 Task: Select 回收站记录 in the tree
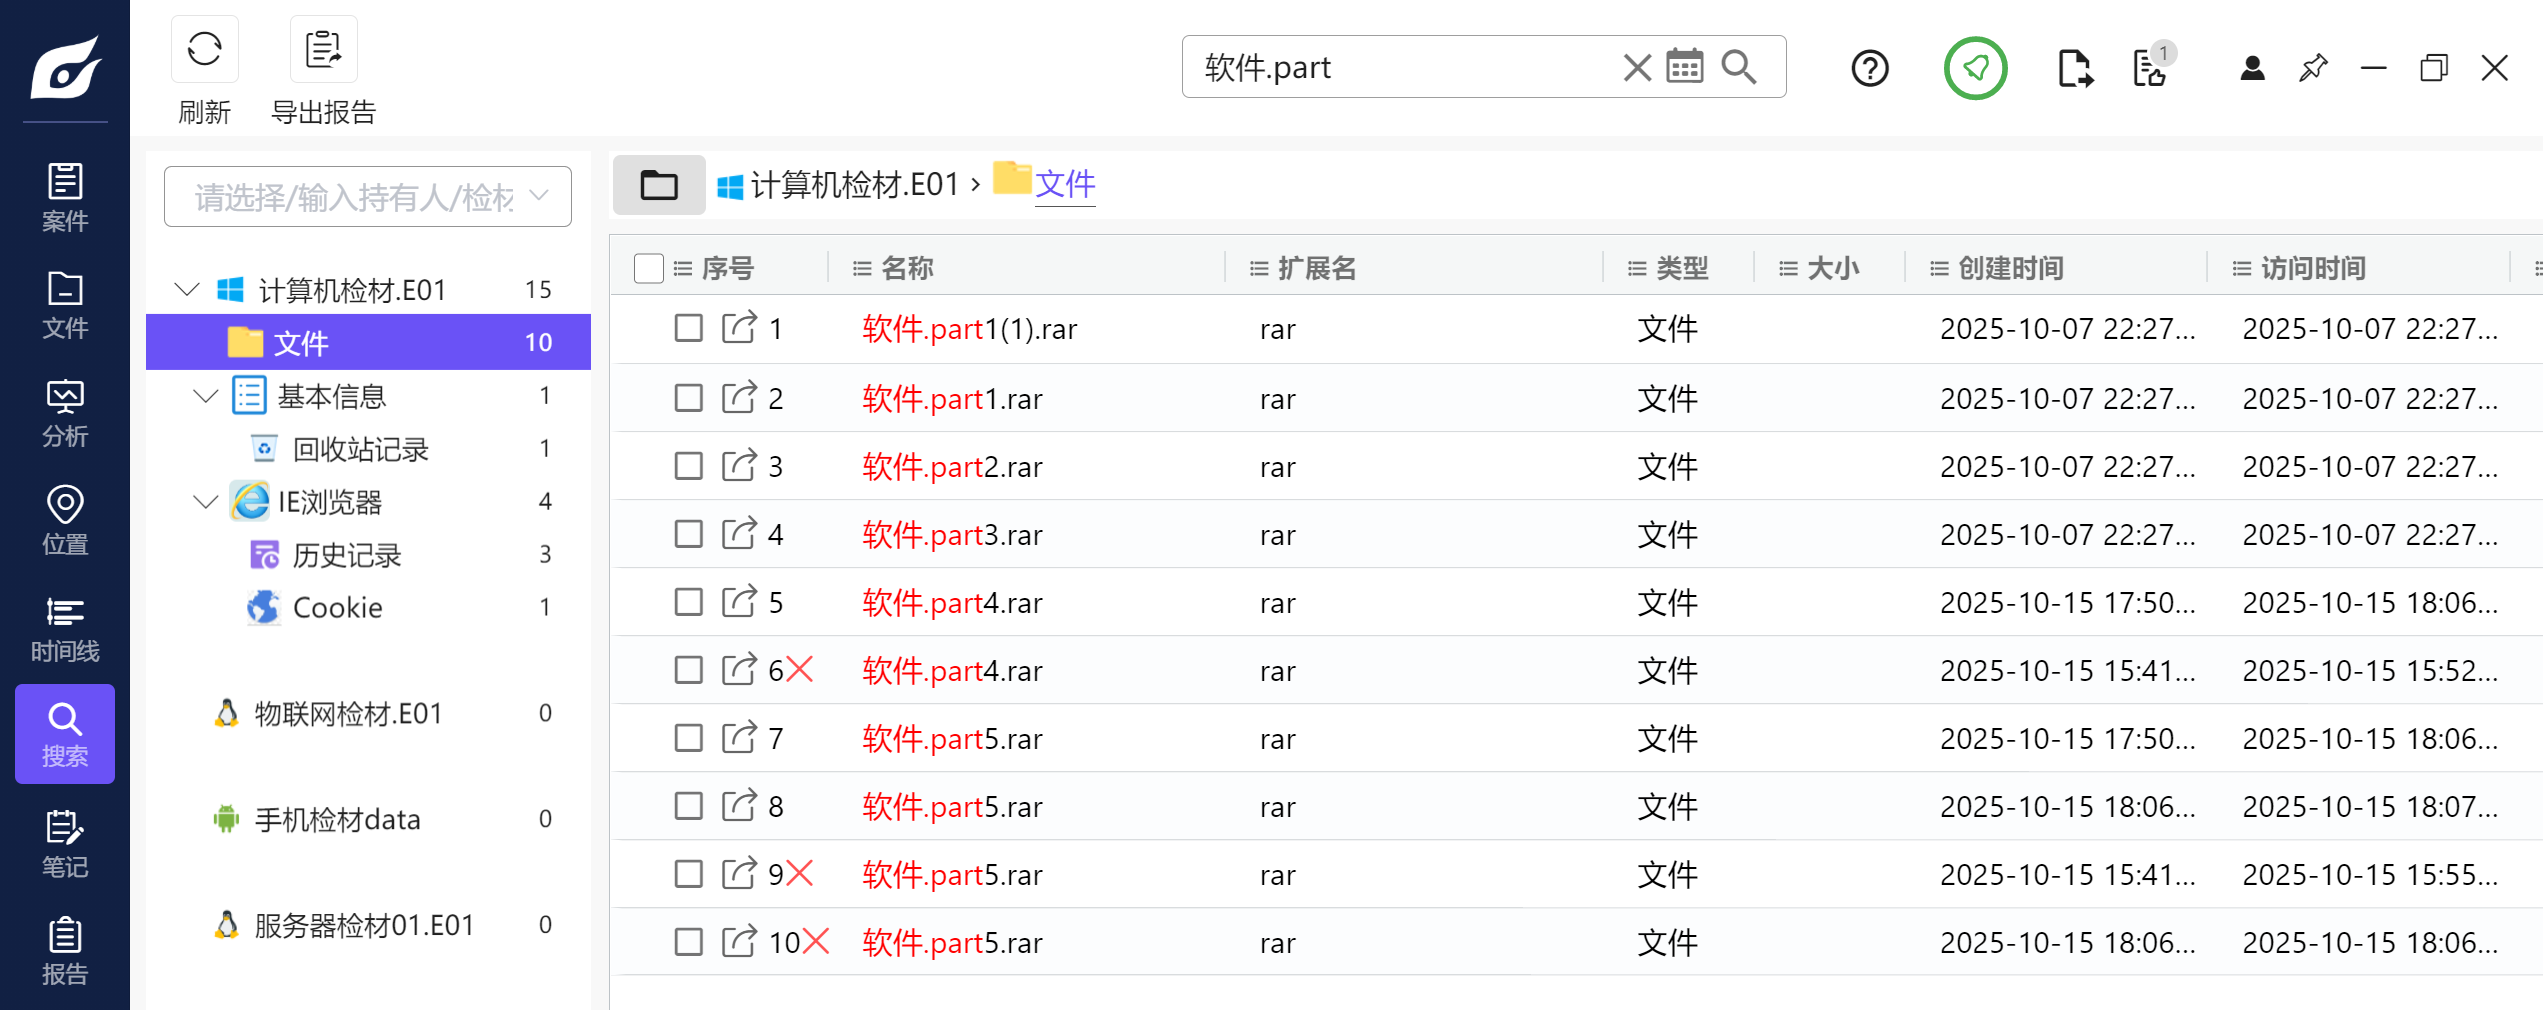point(360,449)
